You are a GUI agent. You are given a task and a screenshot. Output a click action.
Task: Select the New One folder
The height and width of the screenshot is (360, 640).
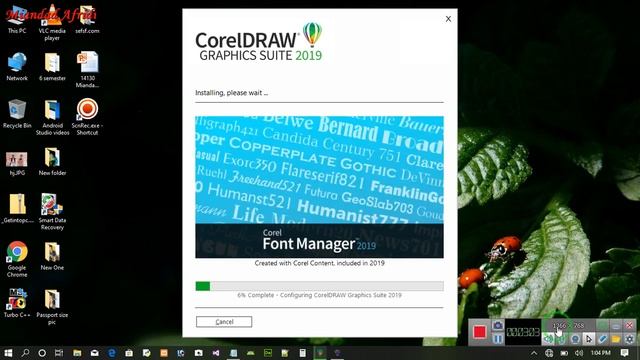[52, 256]
